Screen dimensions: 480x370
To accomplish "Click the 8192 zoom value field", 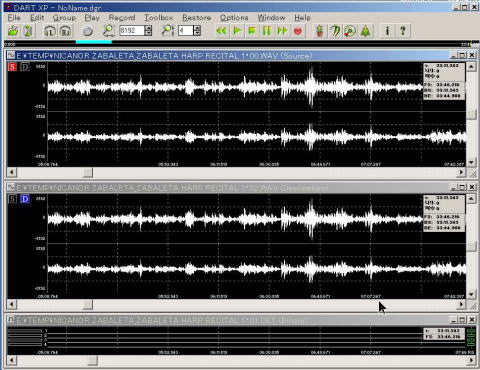I will [132, 31].
